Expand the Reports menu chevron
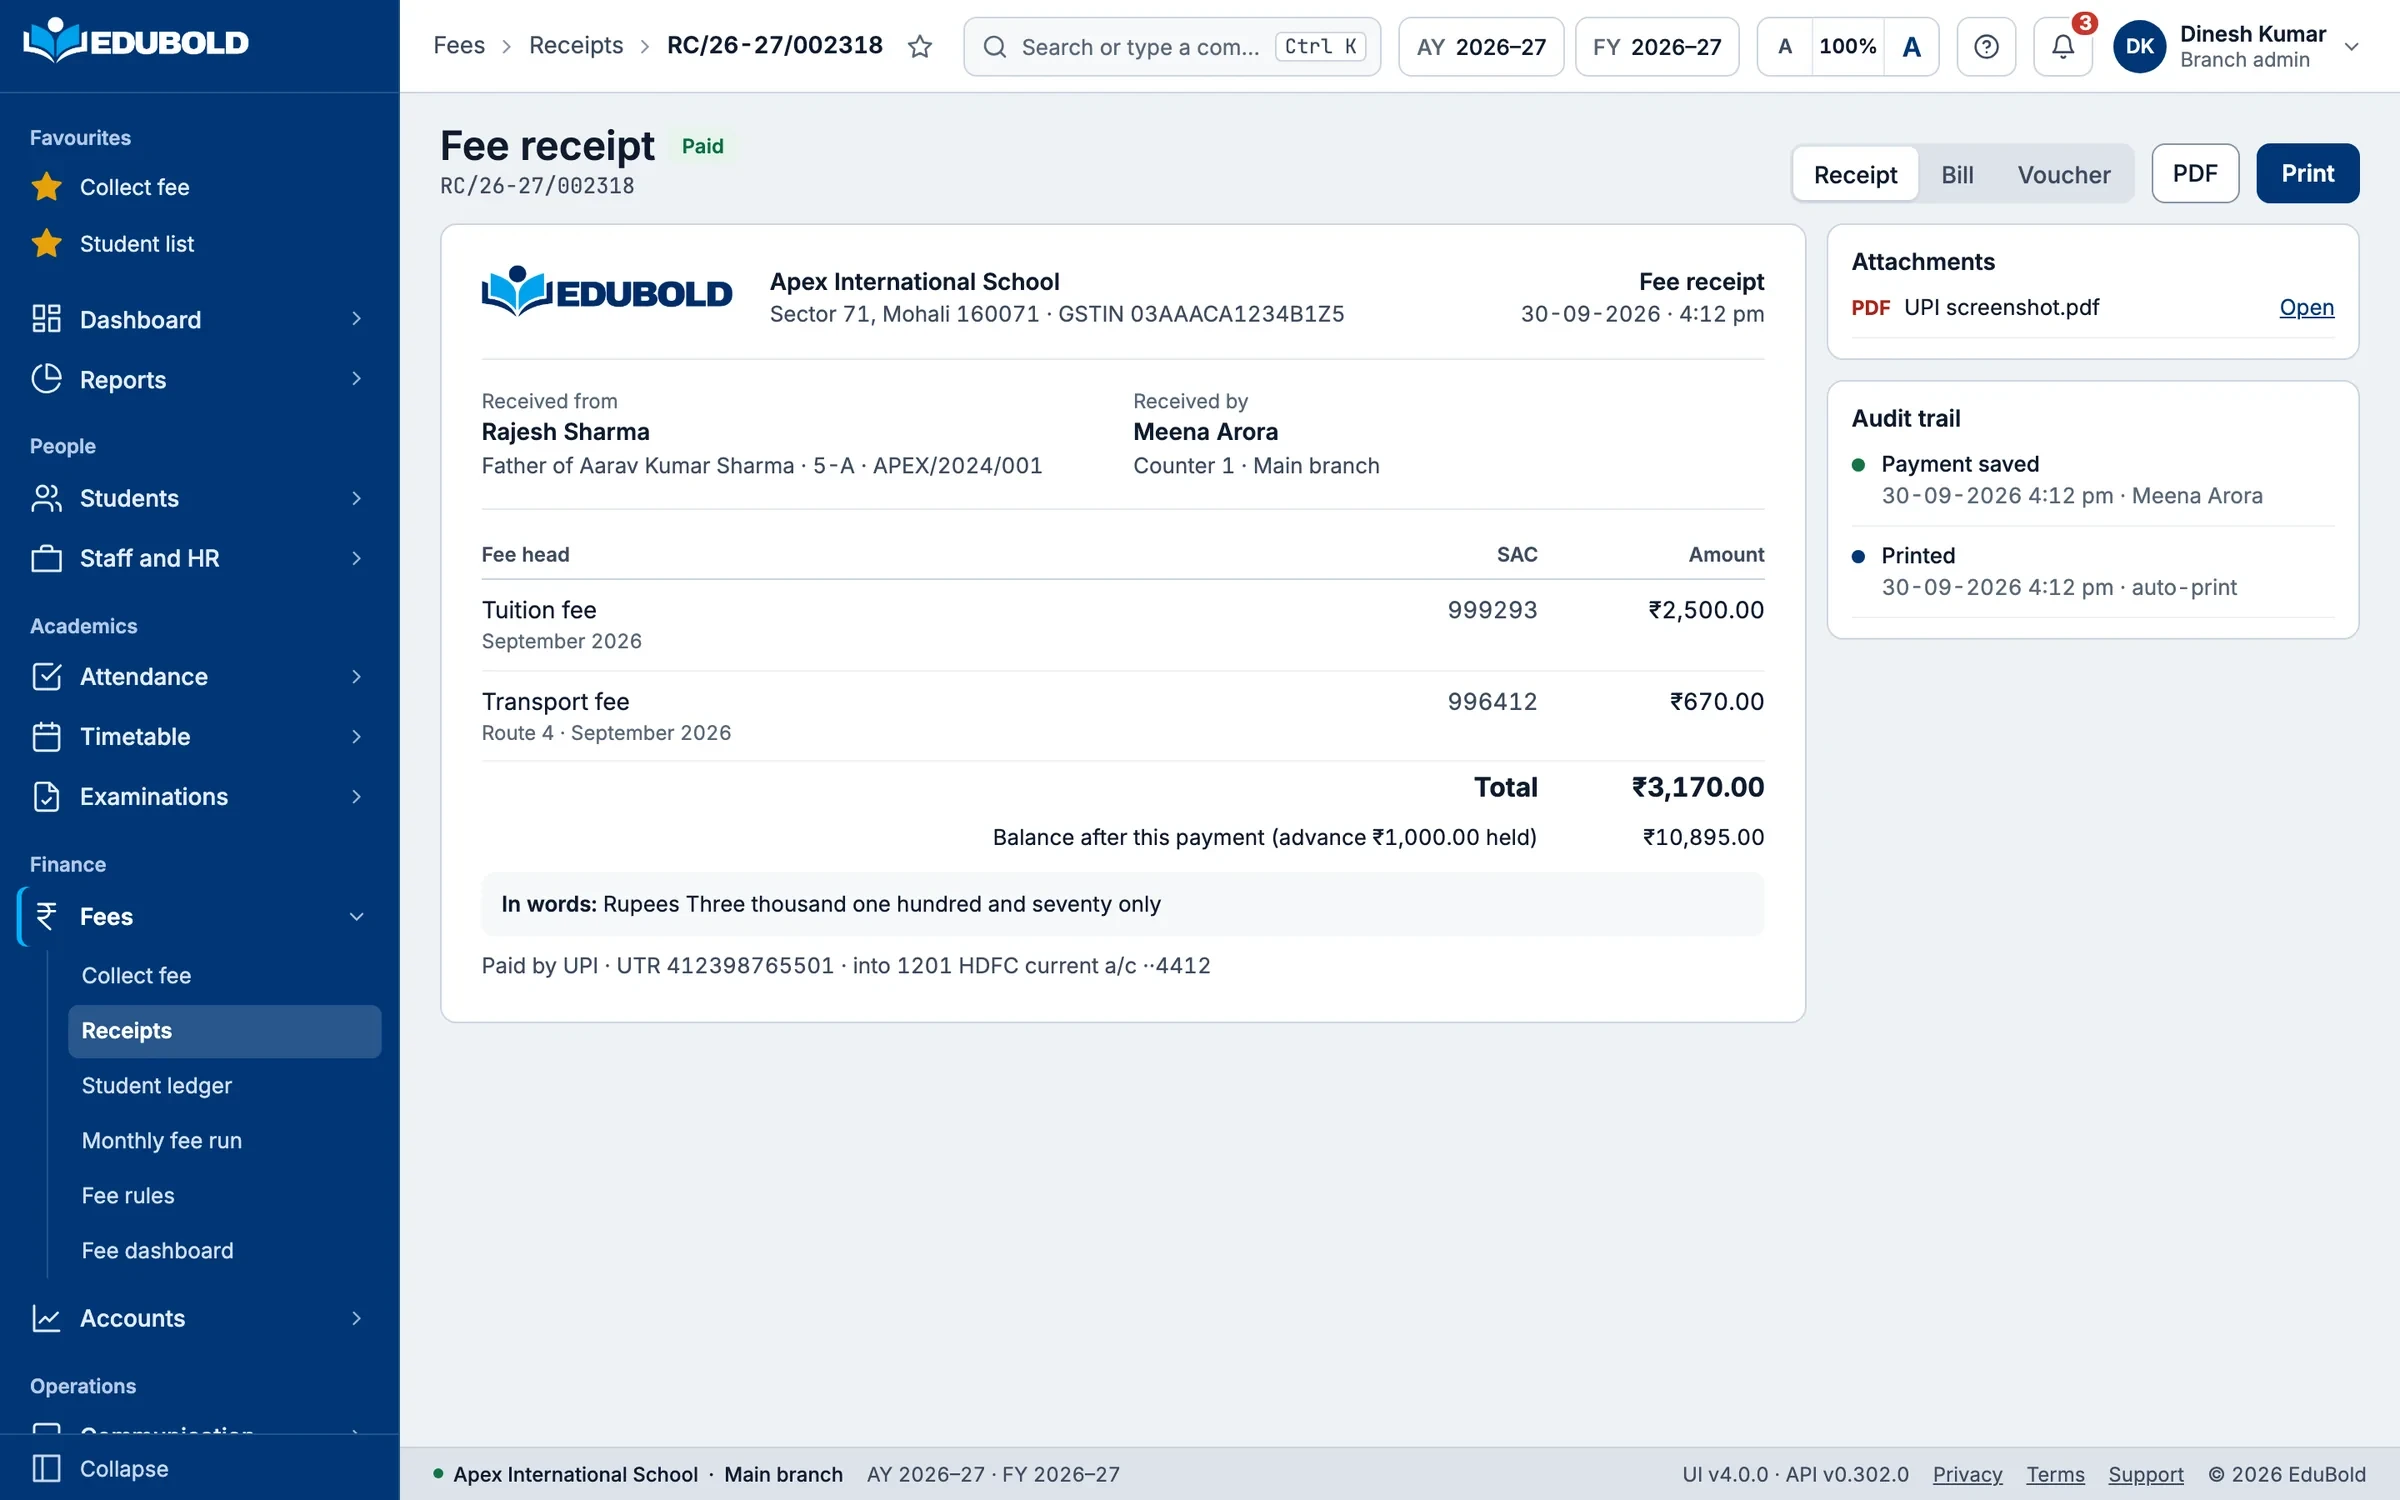Viewport: 2400px width, 1500px height. pyautogui.click(x=356, y=379)
